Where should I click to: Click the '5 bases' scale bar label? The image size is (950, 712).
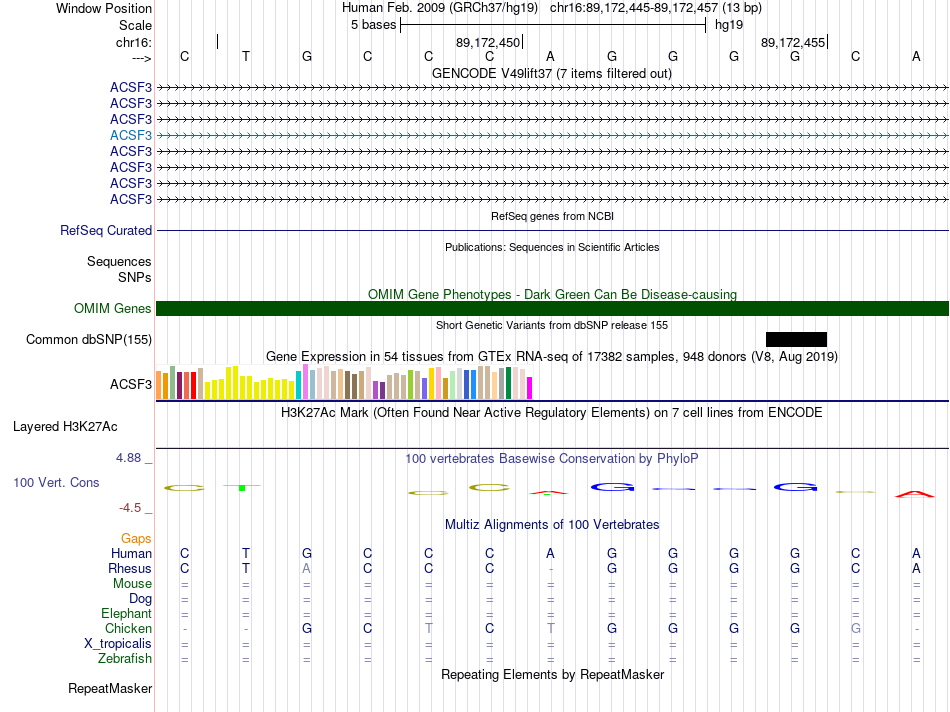click(x=373, y=25)
